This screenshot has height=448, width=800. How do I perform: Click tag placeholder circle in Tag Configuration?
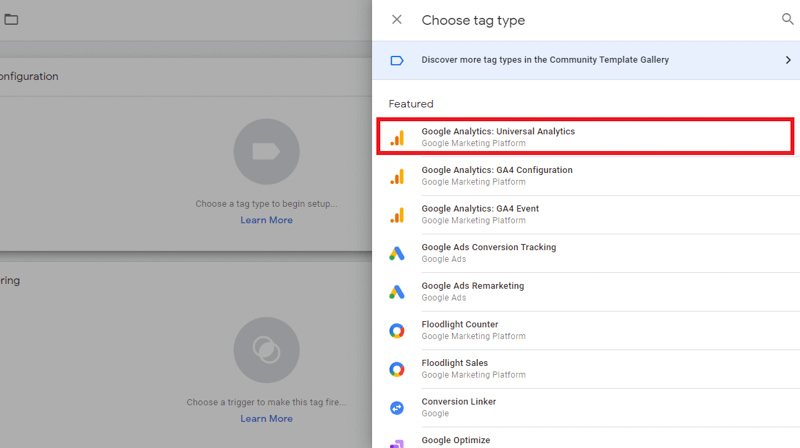point(266,152)
